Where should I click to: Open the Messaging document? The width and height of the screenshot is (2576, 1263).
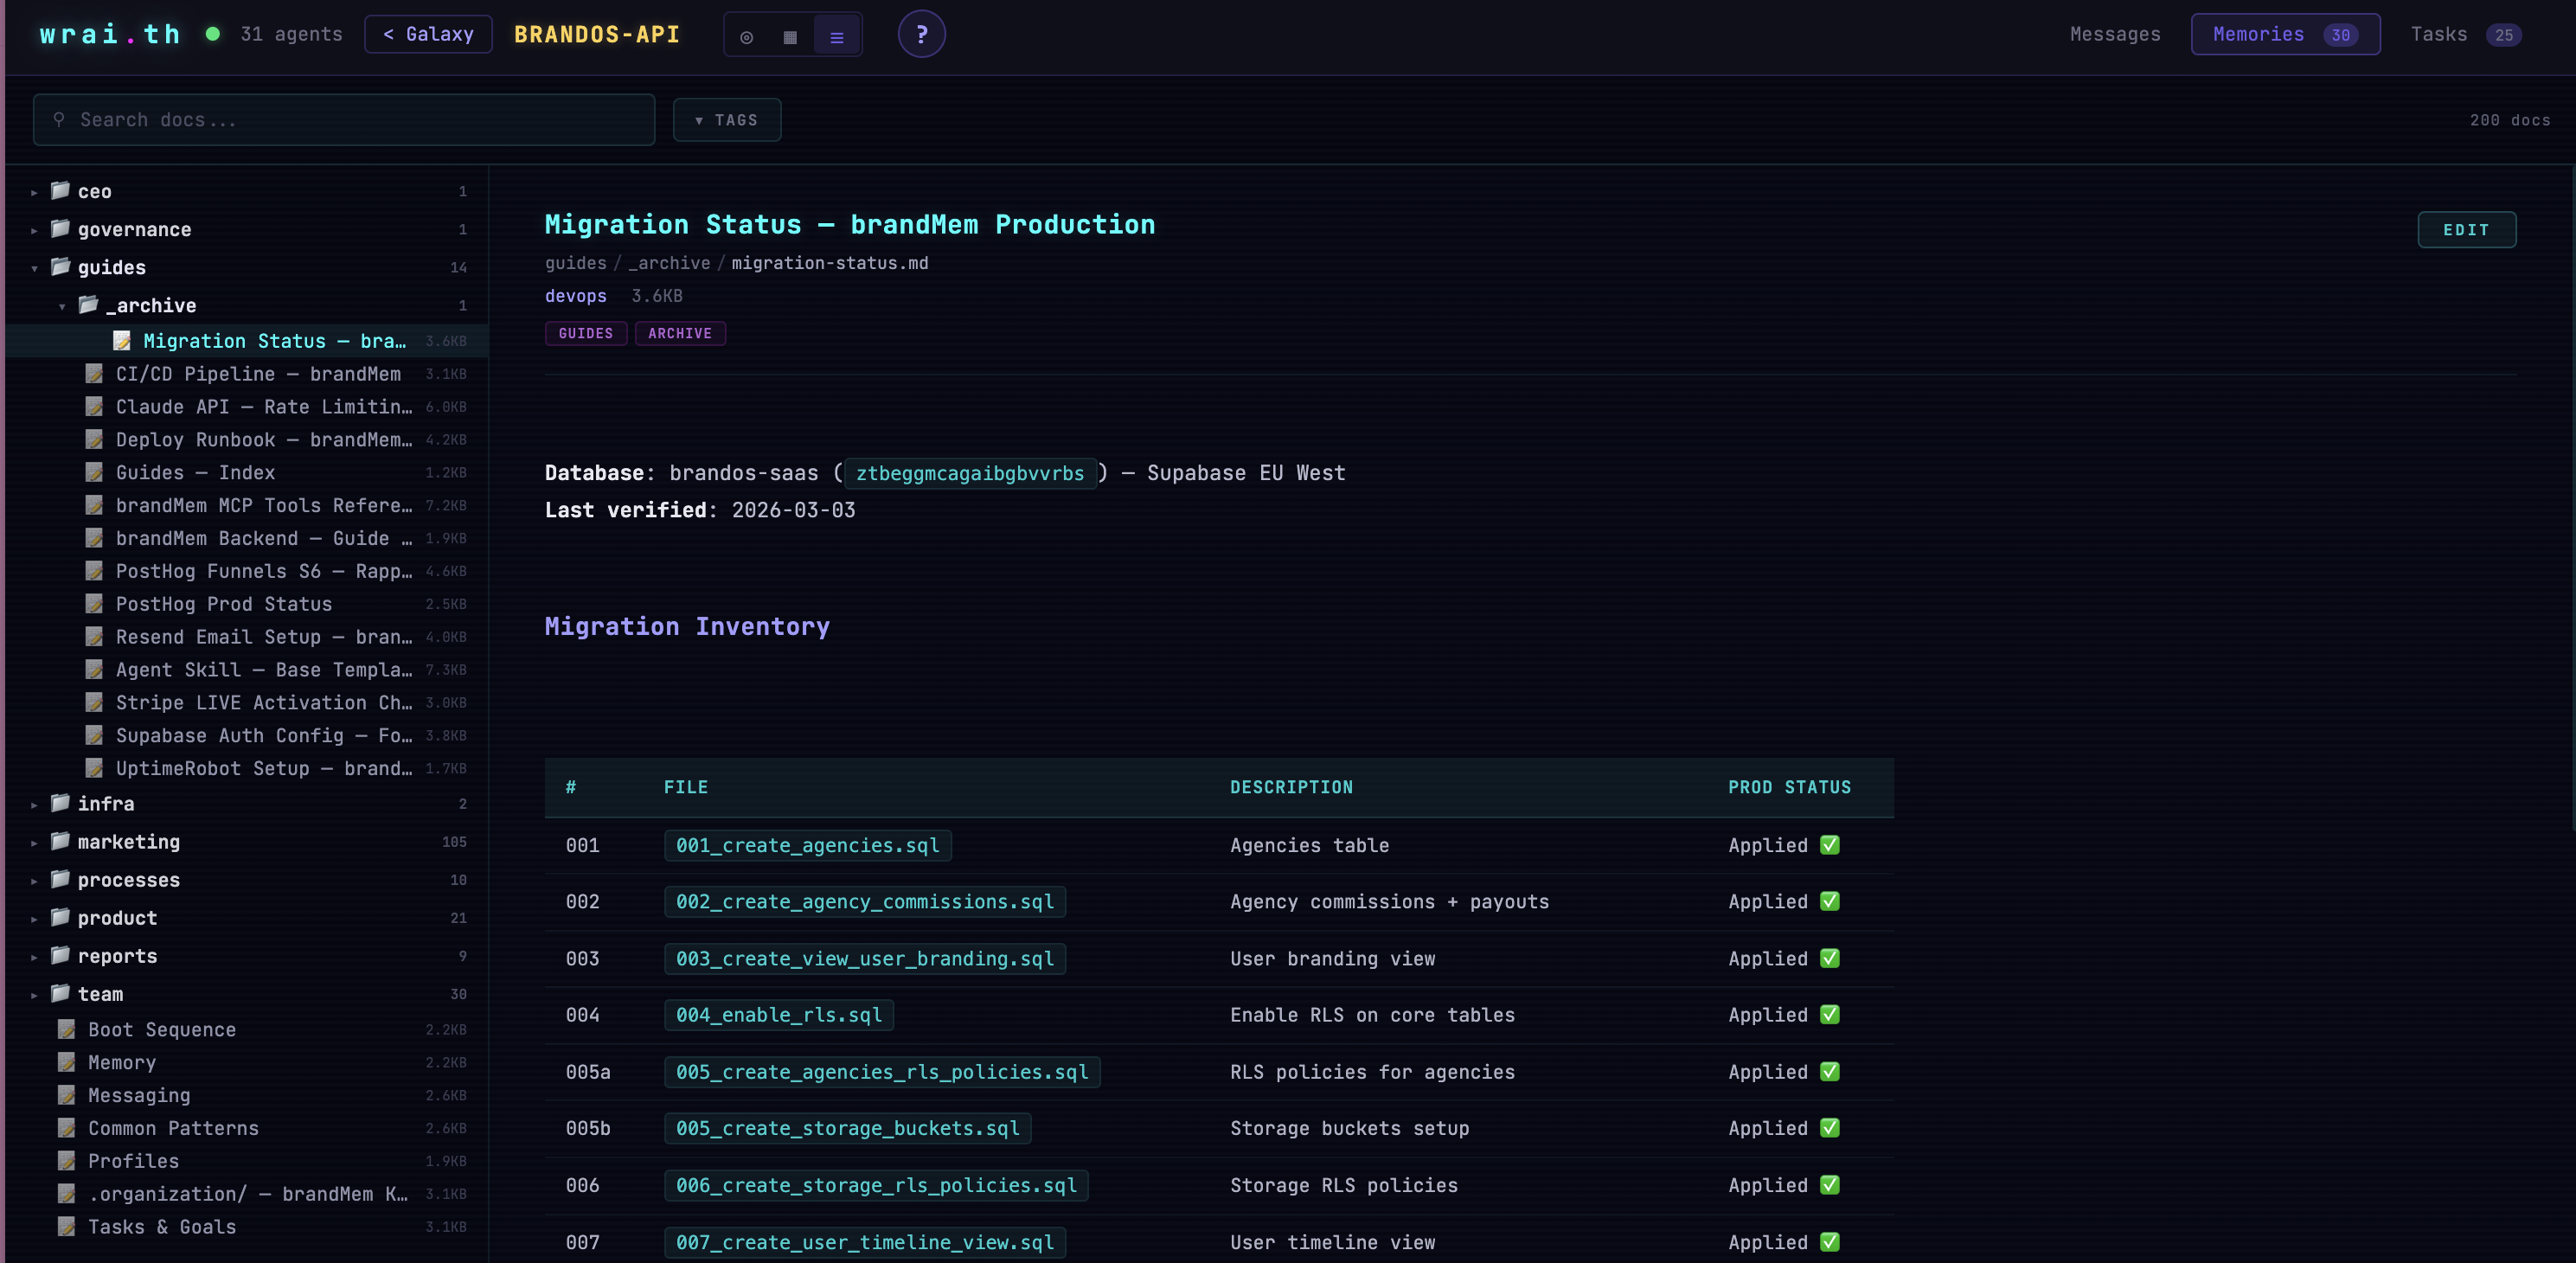[247, 1095]
